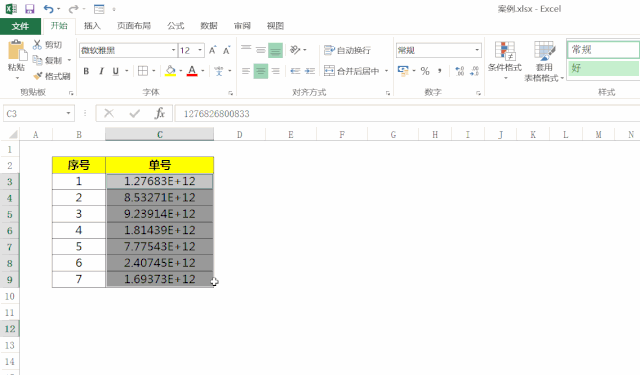Screen dimensions: 640x375
Task: Click the select-all corner triangle
Action: (x=13, y=134)
